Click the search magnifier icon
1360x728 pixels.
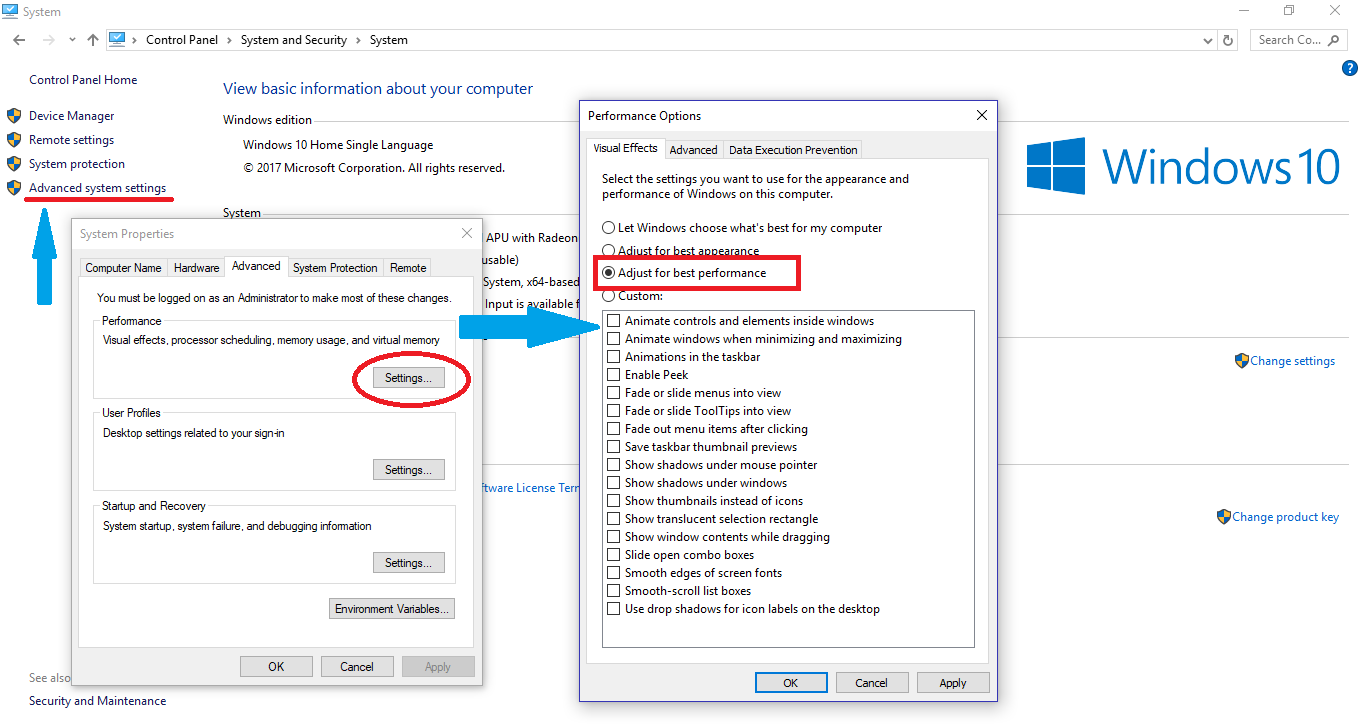tap(1333, 40)
